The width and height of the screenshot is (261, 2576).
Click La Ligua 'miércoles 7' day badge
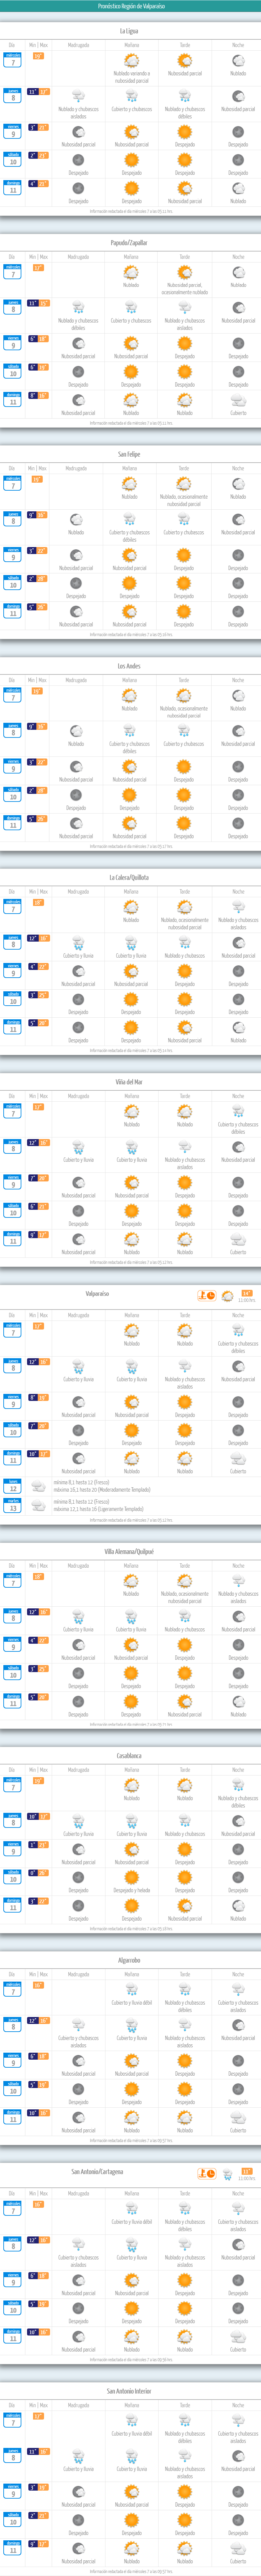pyautogui.click(x=12, y=60)
